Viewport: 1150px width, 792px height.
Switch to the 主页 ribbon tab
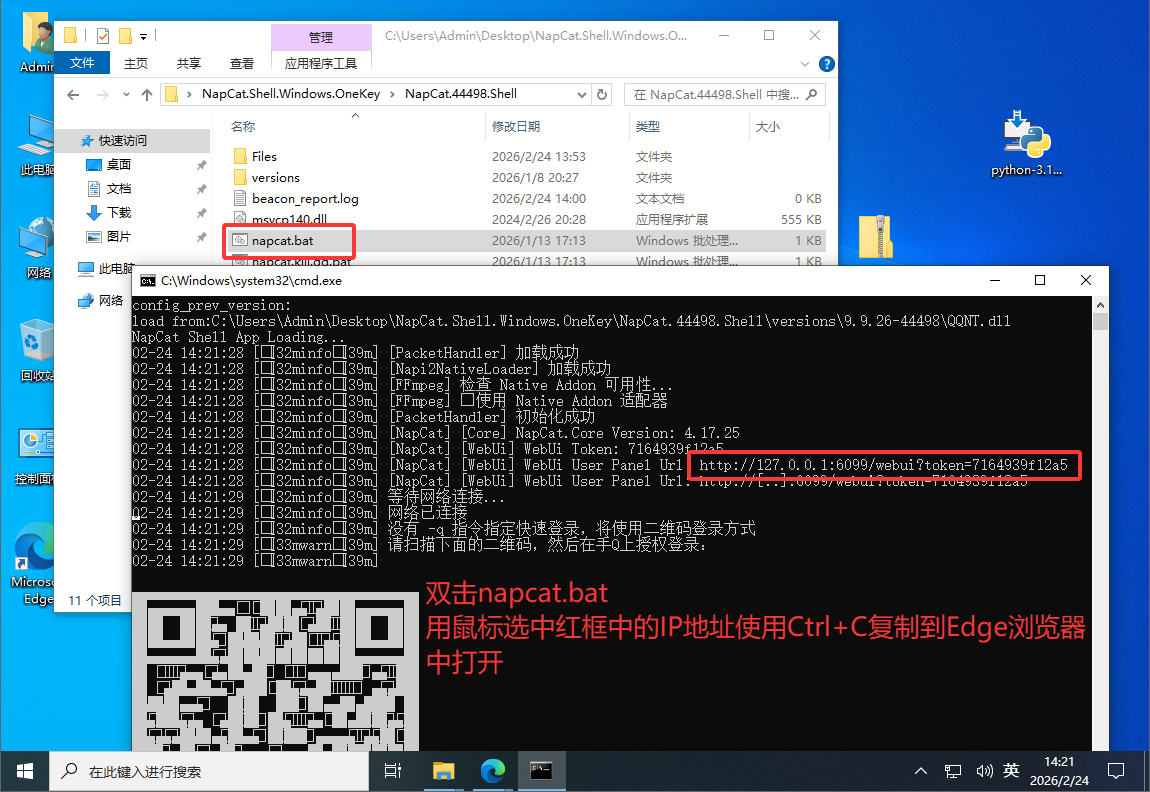(136, 63)
